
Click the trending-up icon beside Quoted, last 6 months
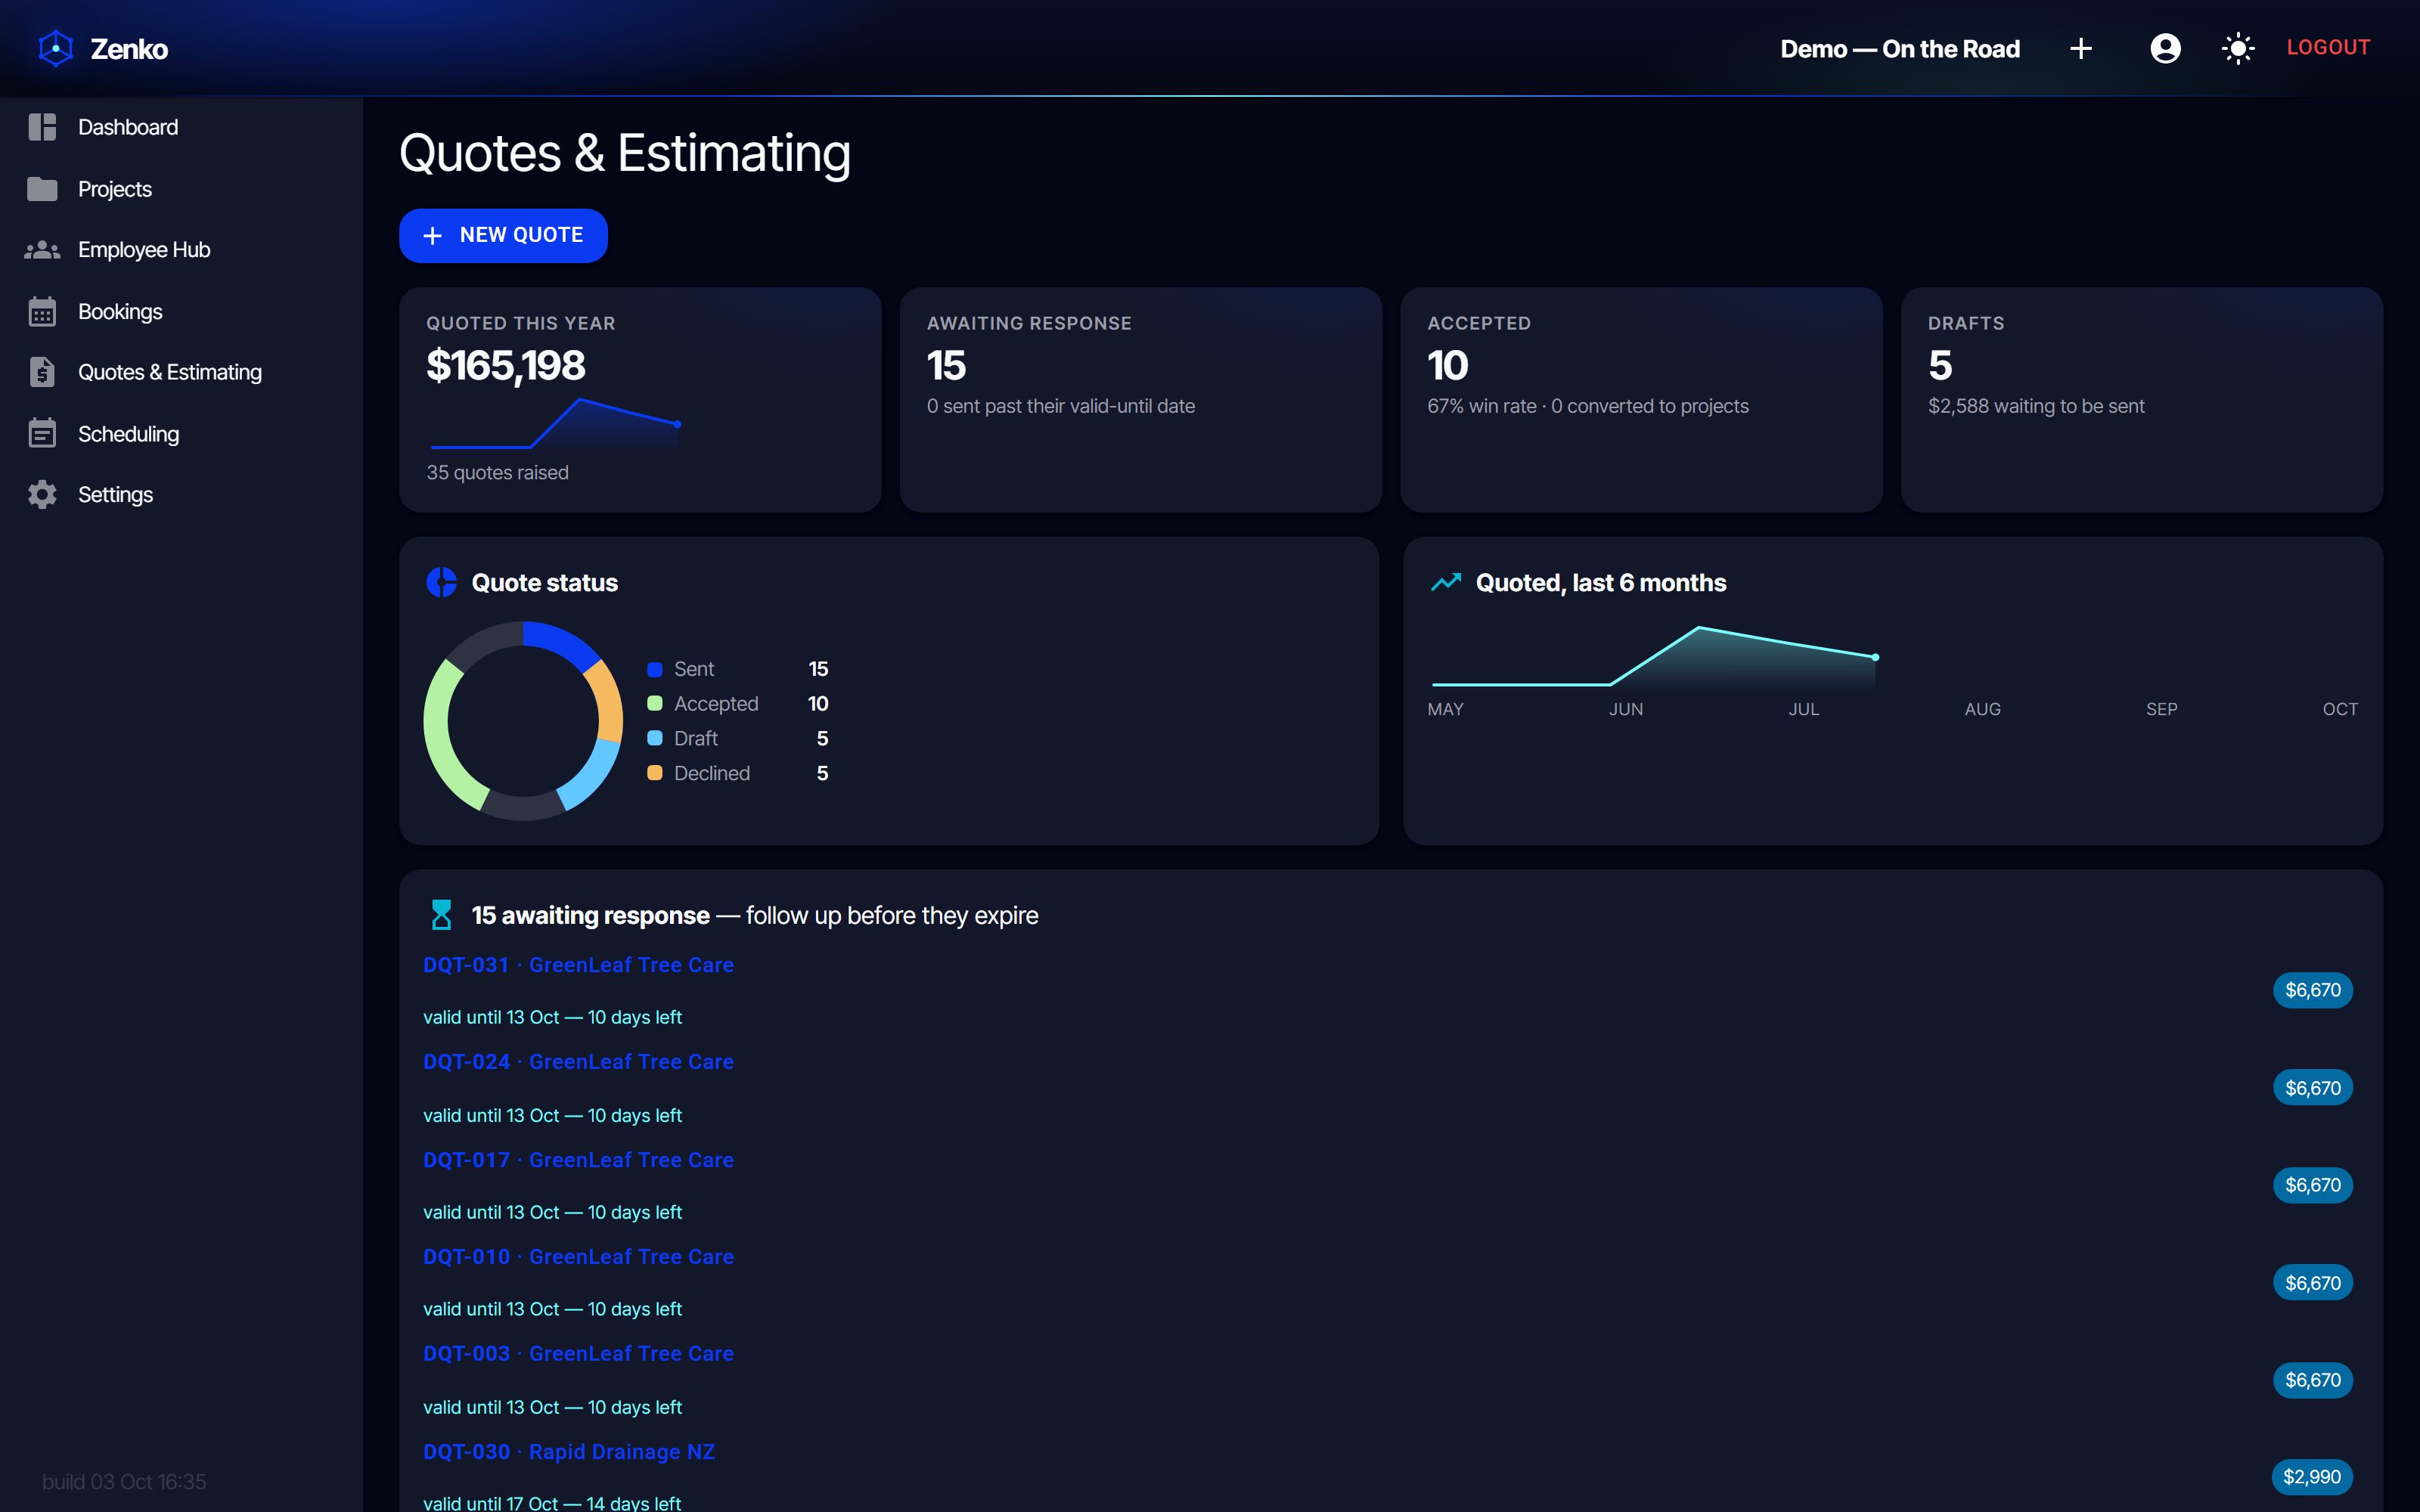click(x=1446, y=582)
